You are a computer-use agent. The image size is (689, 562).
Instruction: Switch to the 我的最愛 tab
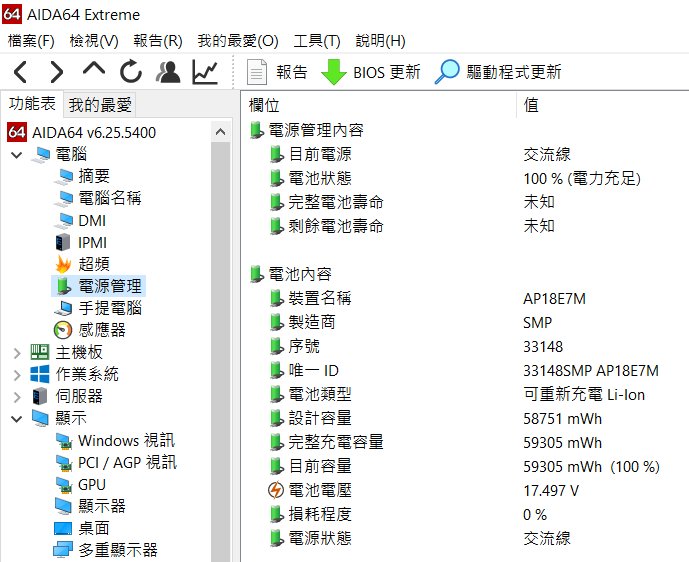click(100, 105)
